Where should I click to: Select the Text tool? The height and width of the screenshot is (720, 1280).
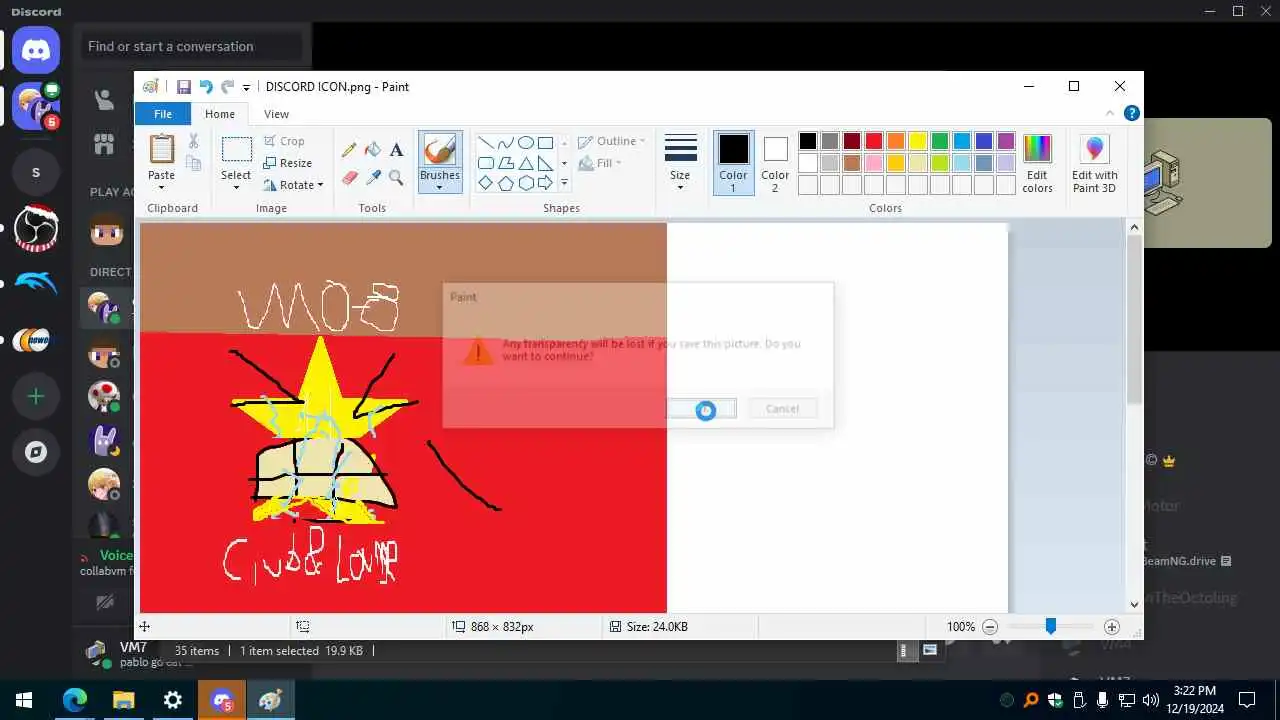[396, 150]
